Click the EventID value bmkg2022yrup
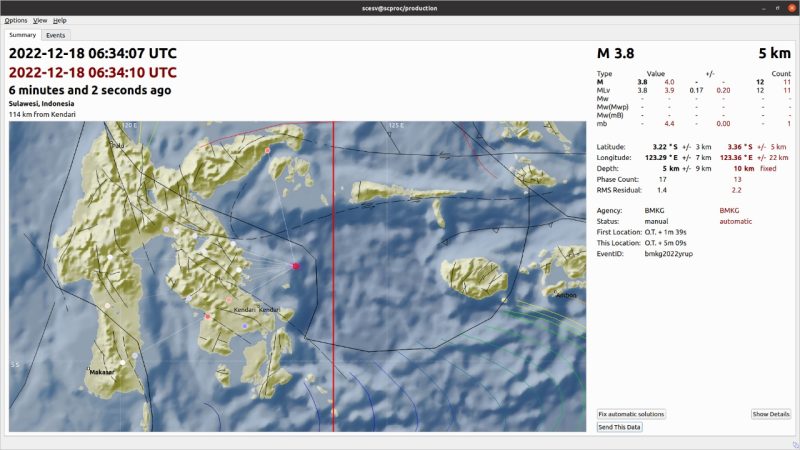This screenshot has width=800, height=450. [667, 255]
